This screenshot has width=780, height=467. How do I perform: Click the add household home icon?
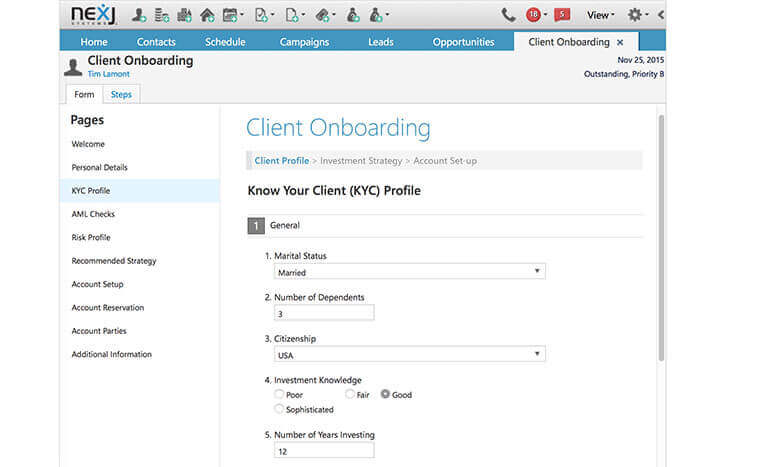click(207, 15)
